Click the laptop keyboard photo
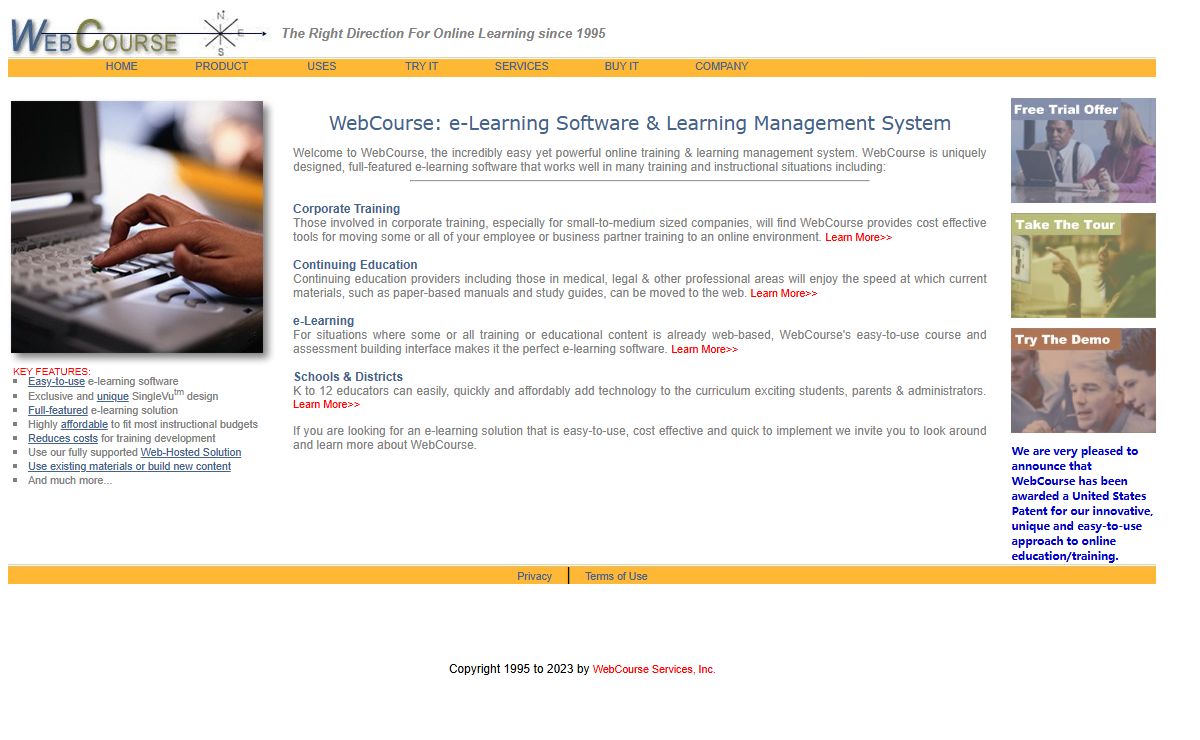This screenshot has width=1200, height=740. click(x=138, y=227)
